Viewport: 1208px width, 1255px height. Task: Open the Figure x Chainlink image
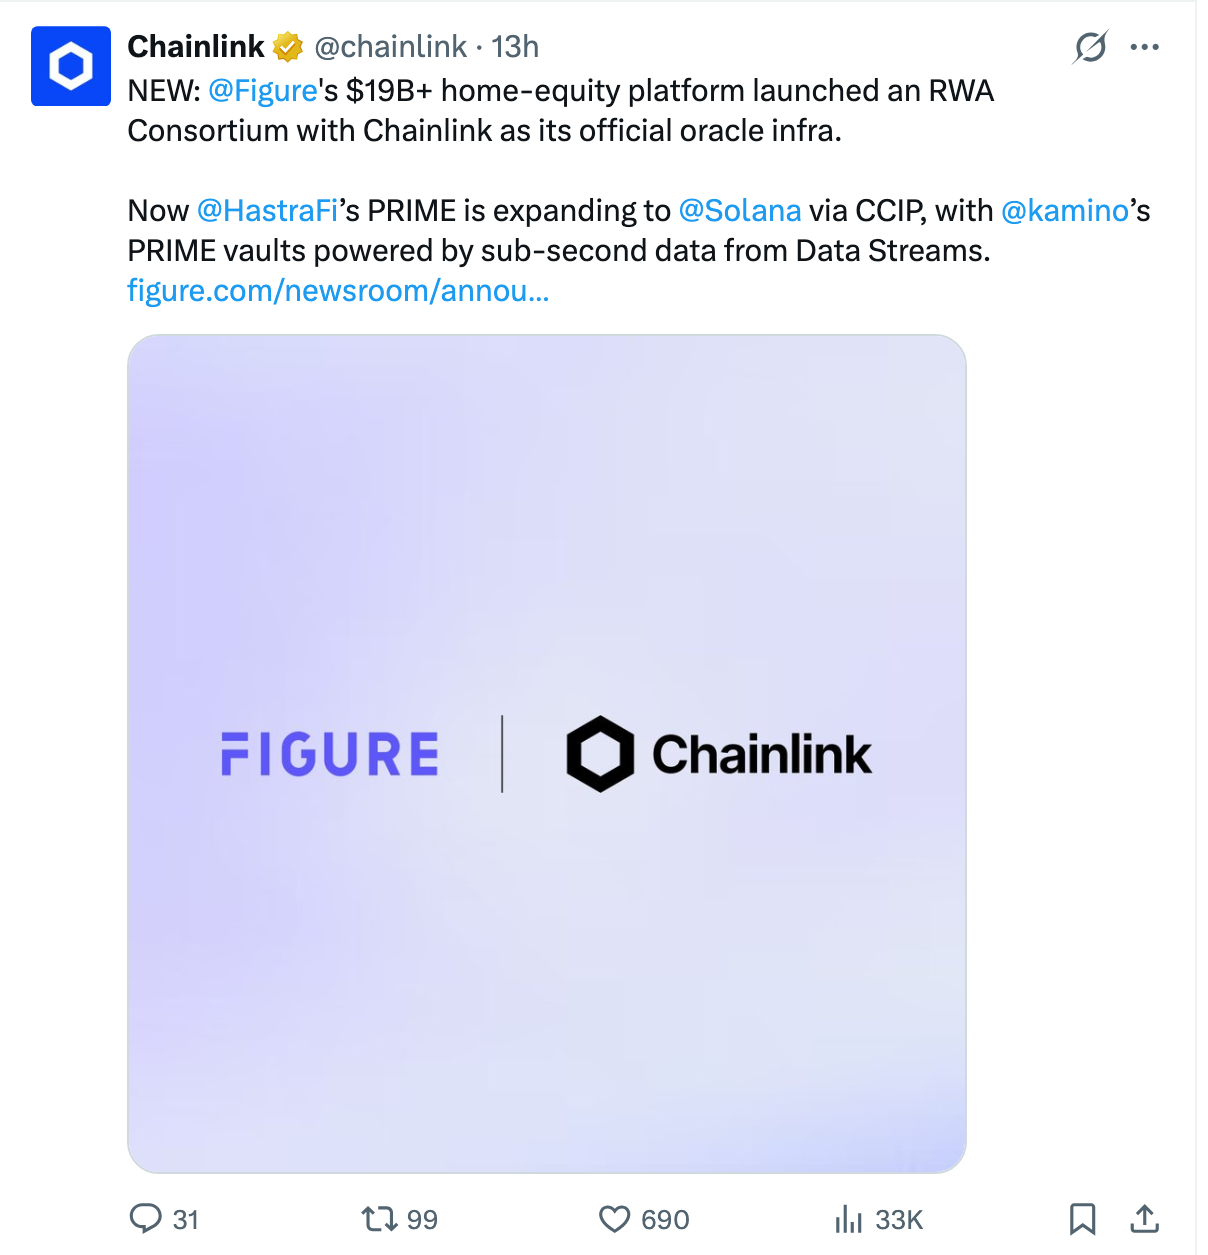[x=547, y=750]
